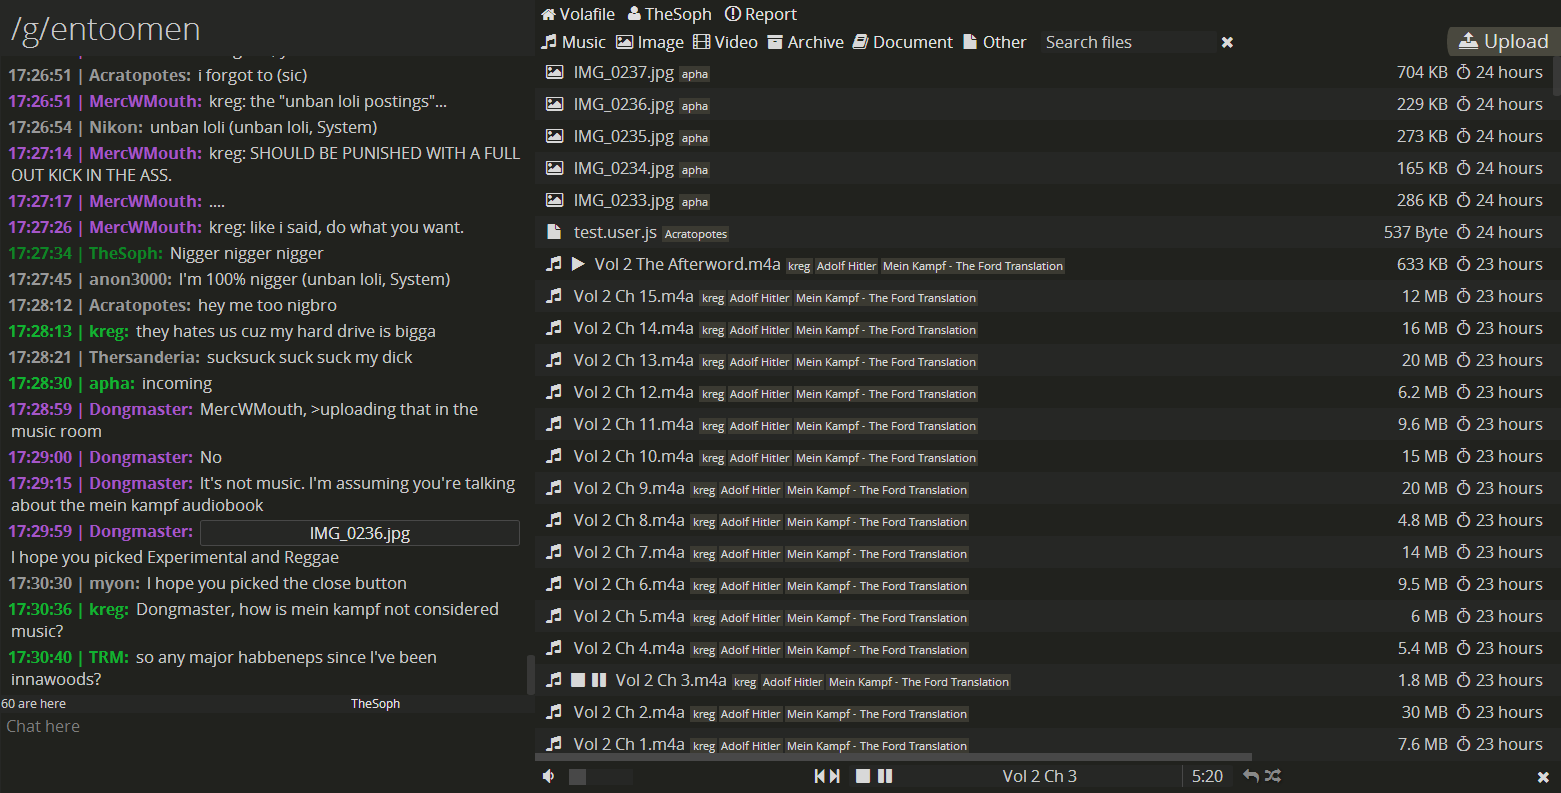Viewport: 1561px width, 793px height.
Task: Filter the file list by Music
Action: click(573, 42)
